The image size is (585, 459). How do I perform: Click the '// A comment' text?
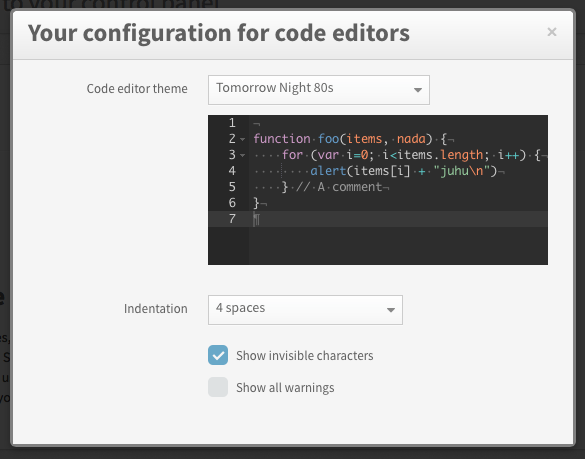click(x=339, y=187)
